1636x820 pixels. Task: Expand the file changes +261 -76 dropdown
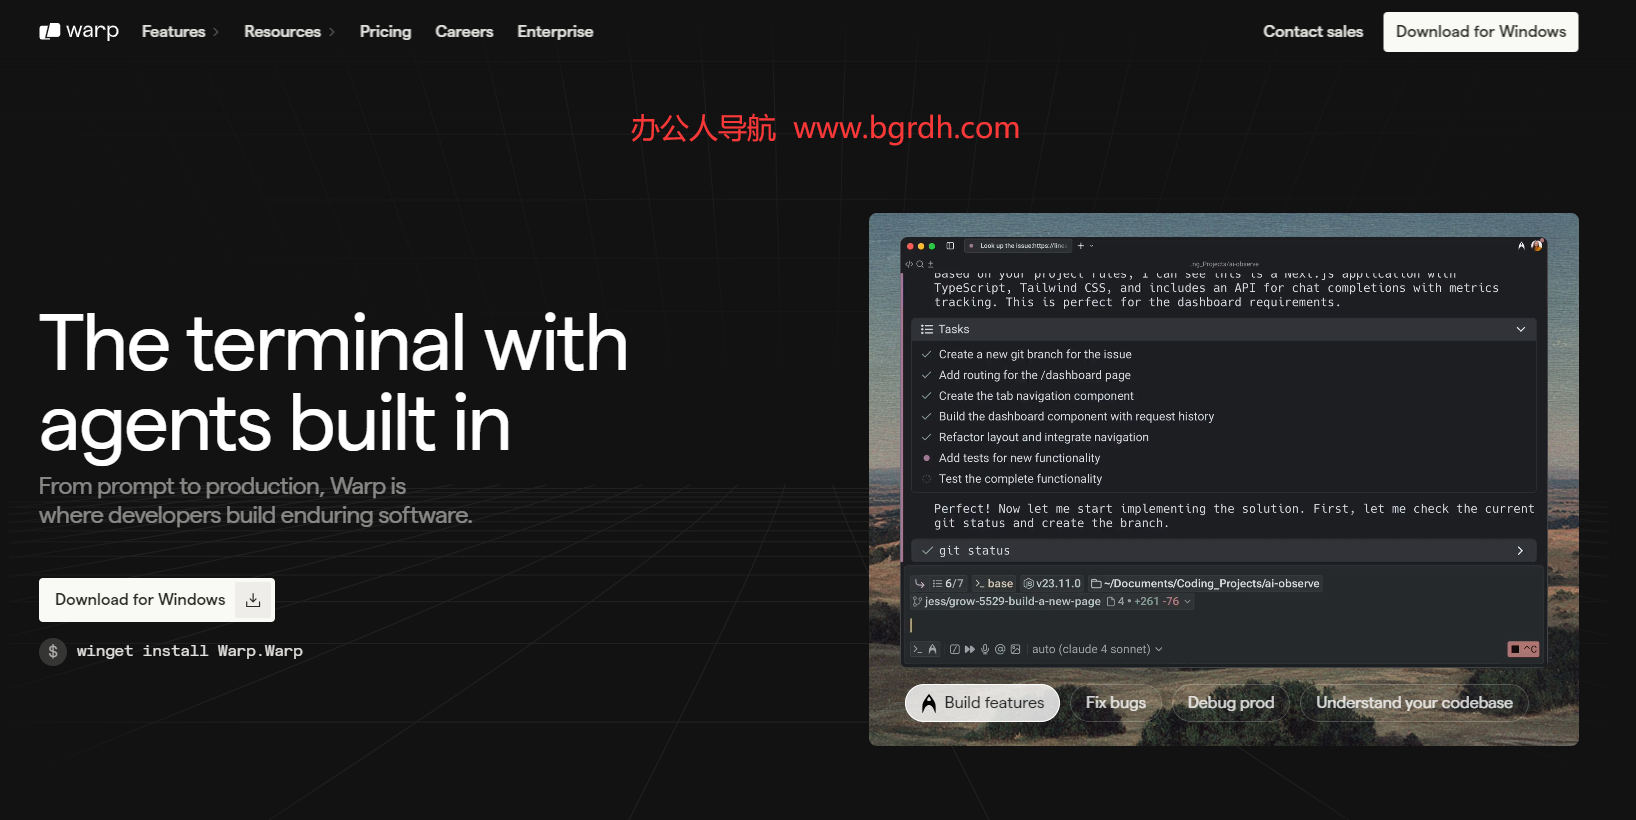click(1149, 602)
